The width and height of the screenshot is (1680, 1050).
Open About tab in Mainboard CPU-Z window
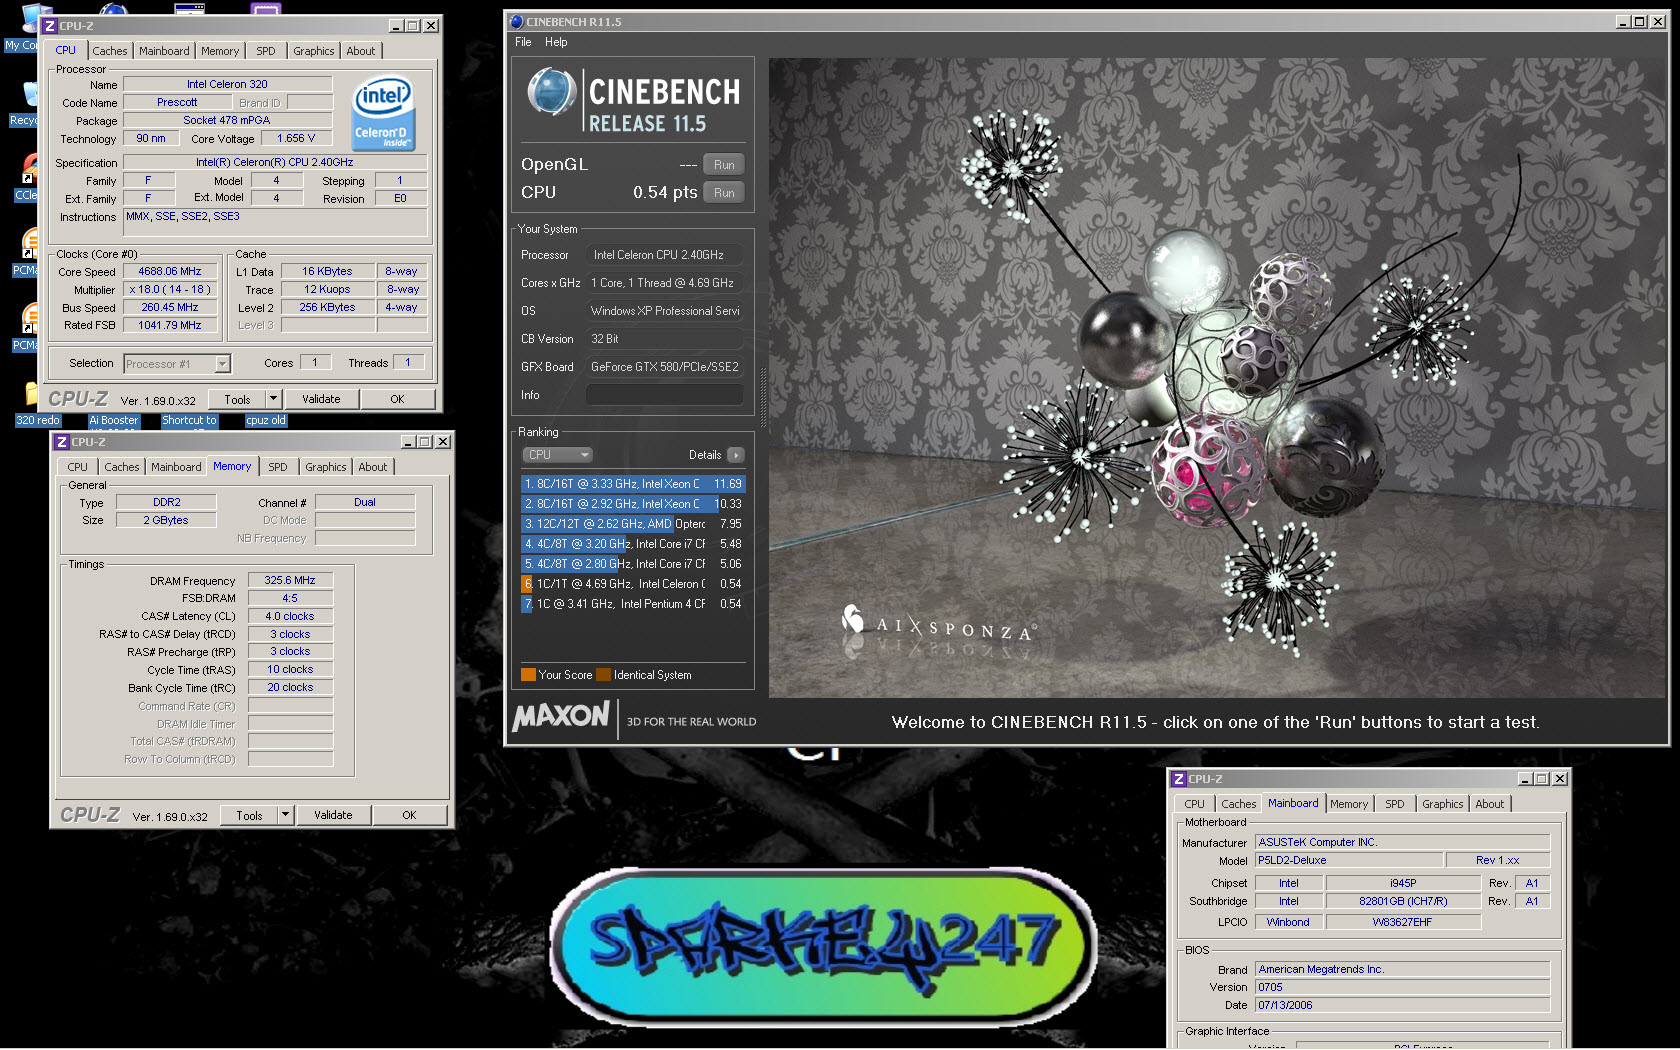1490,804
